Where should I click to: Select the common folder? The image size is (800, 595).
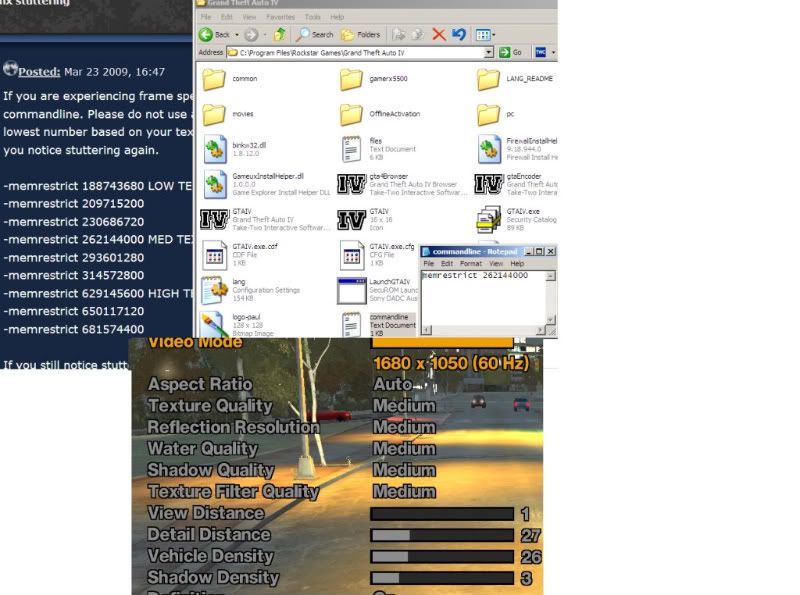(x=230, y=79)
